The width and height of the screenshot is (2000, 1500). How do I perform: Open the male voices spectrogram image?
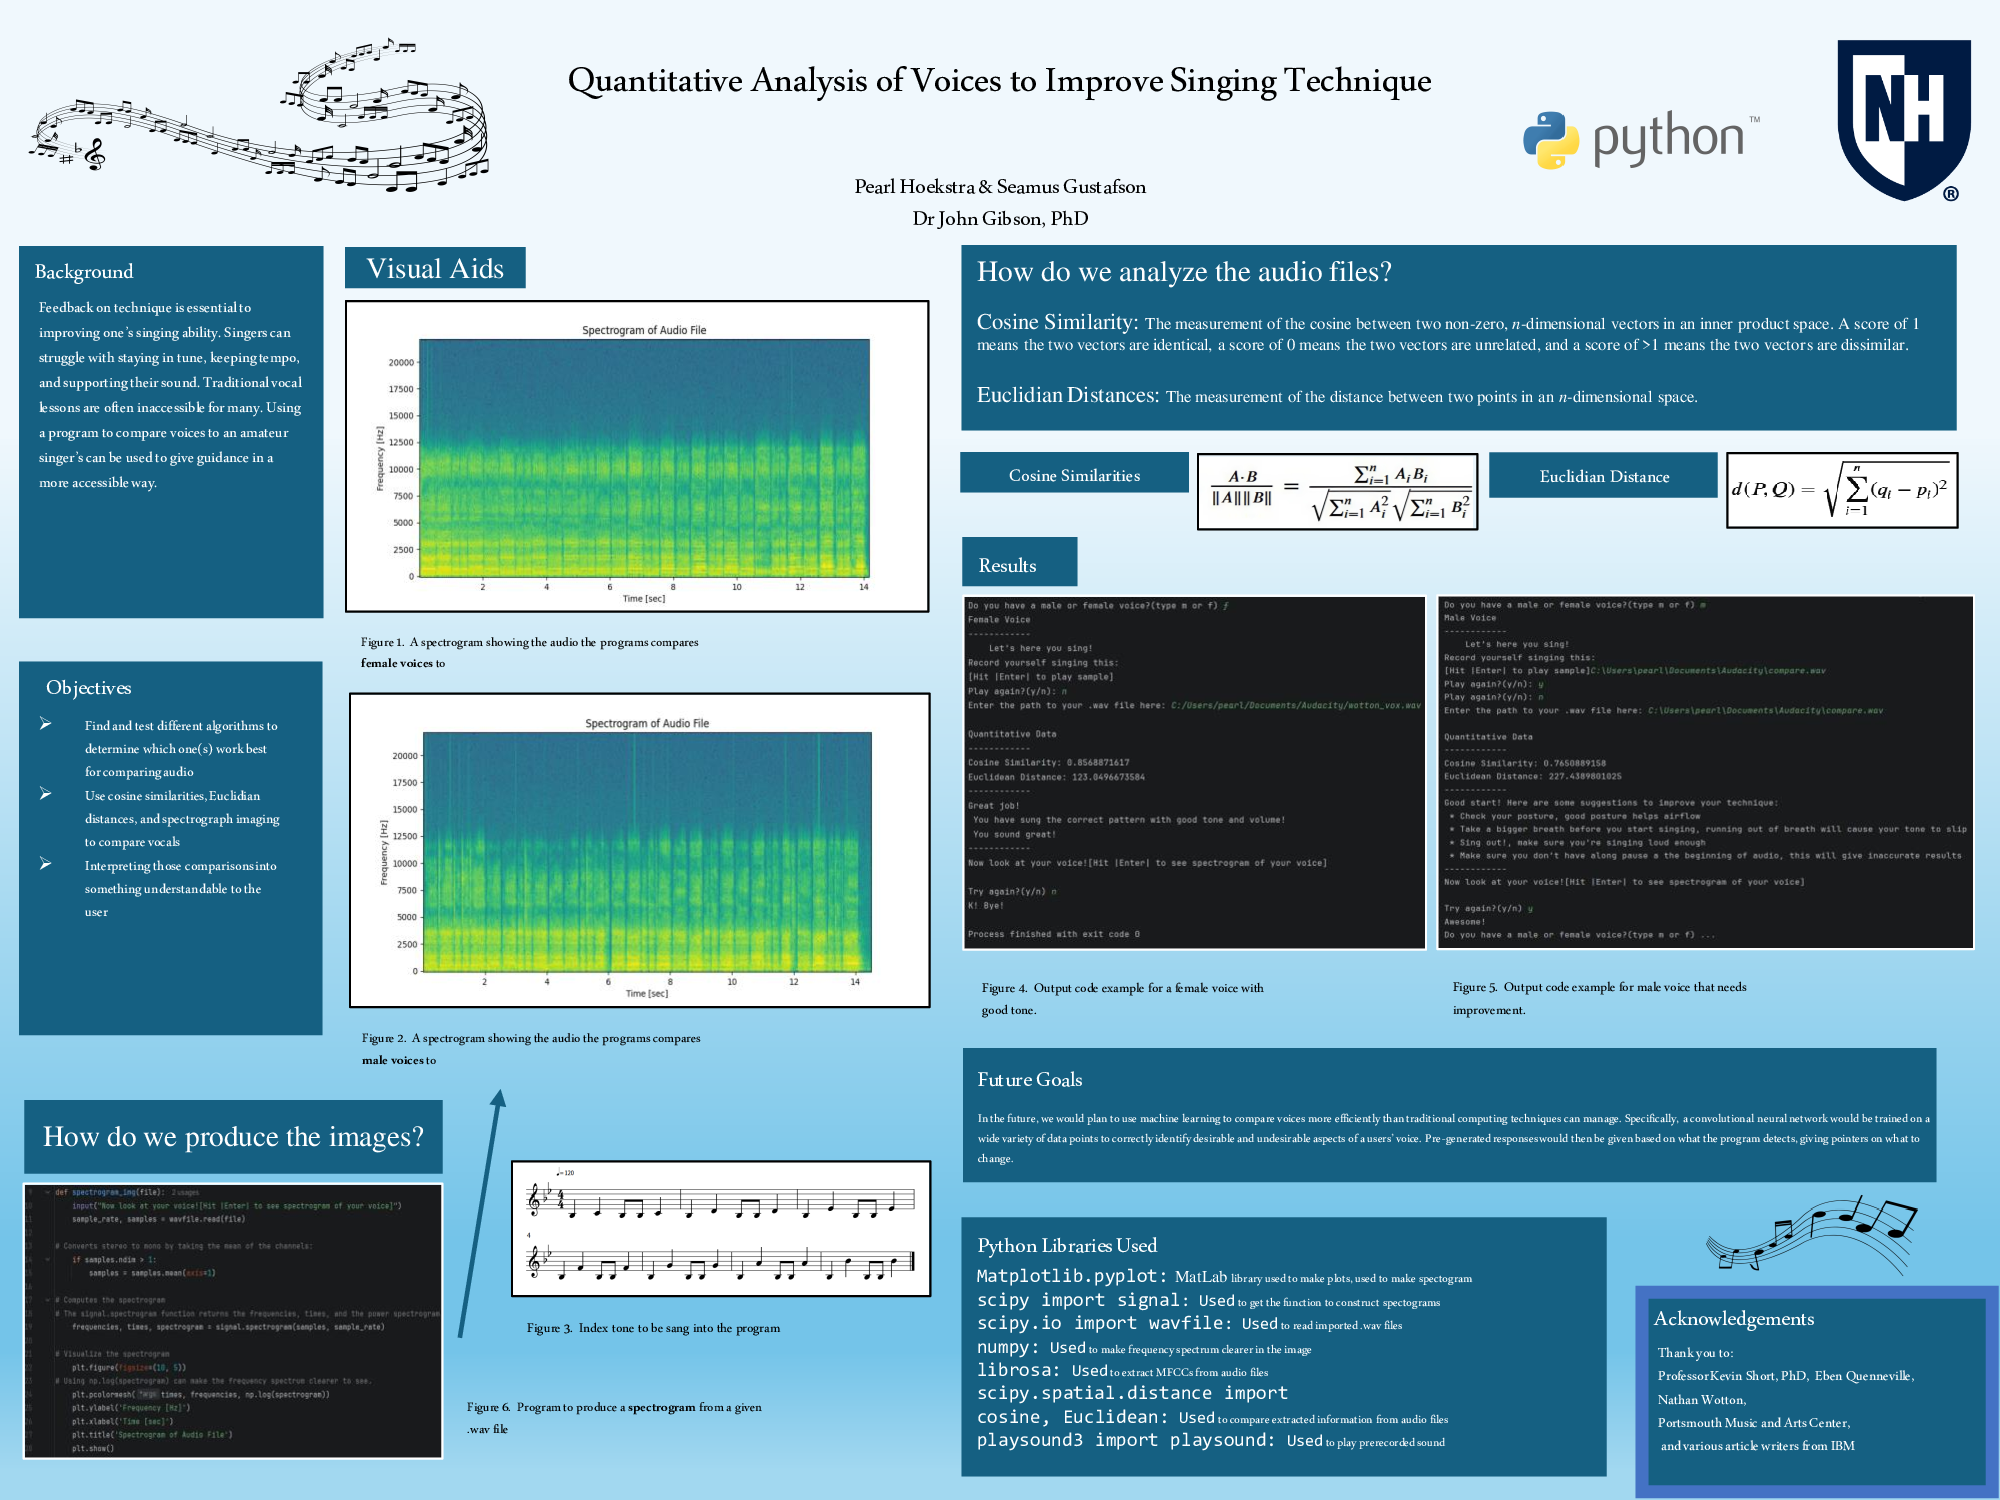tap(639, 850)
